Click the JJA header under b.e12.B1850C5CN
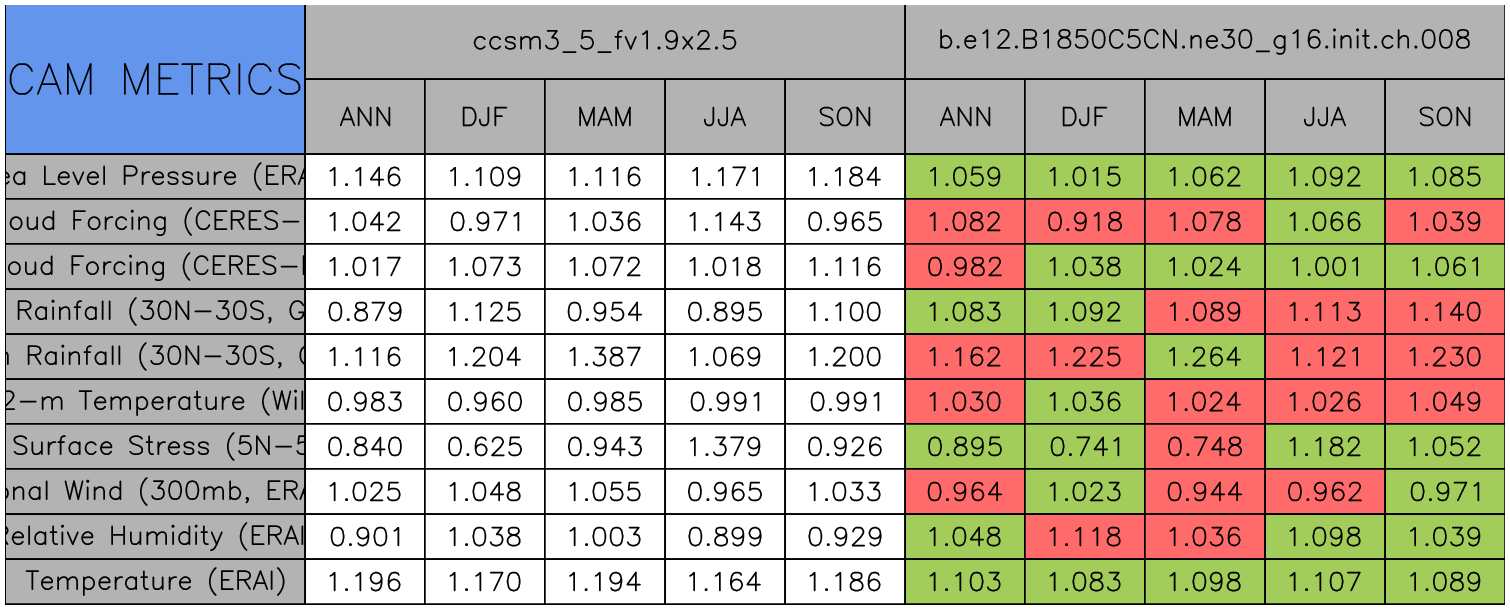Screen dimensions: 1510x610 coord(1325,117)
